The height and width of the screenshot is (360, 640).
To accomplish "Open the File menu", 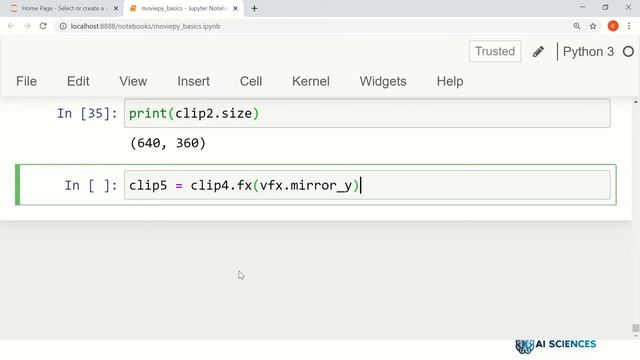I will pos(27,81).
